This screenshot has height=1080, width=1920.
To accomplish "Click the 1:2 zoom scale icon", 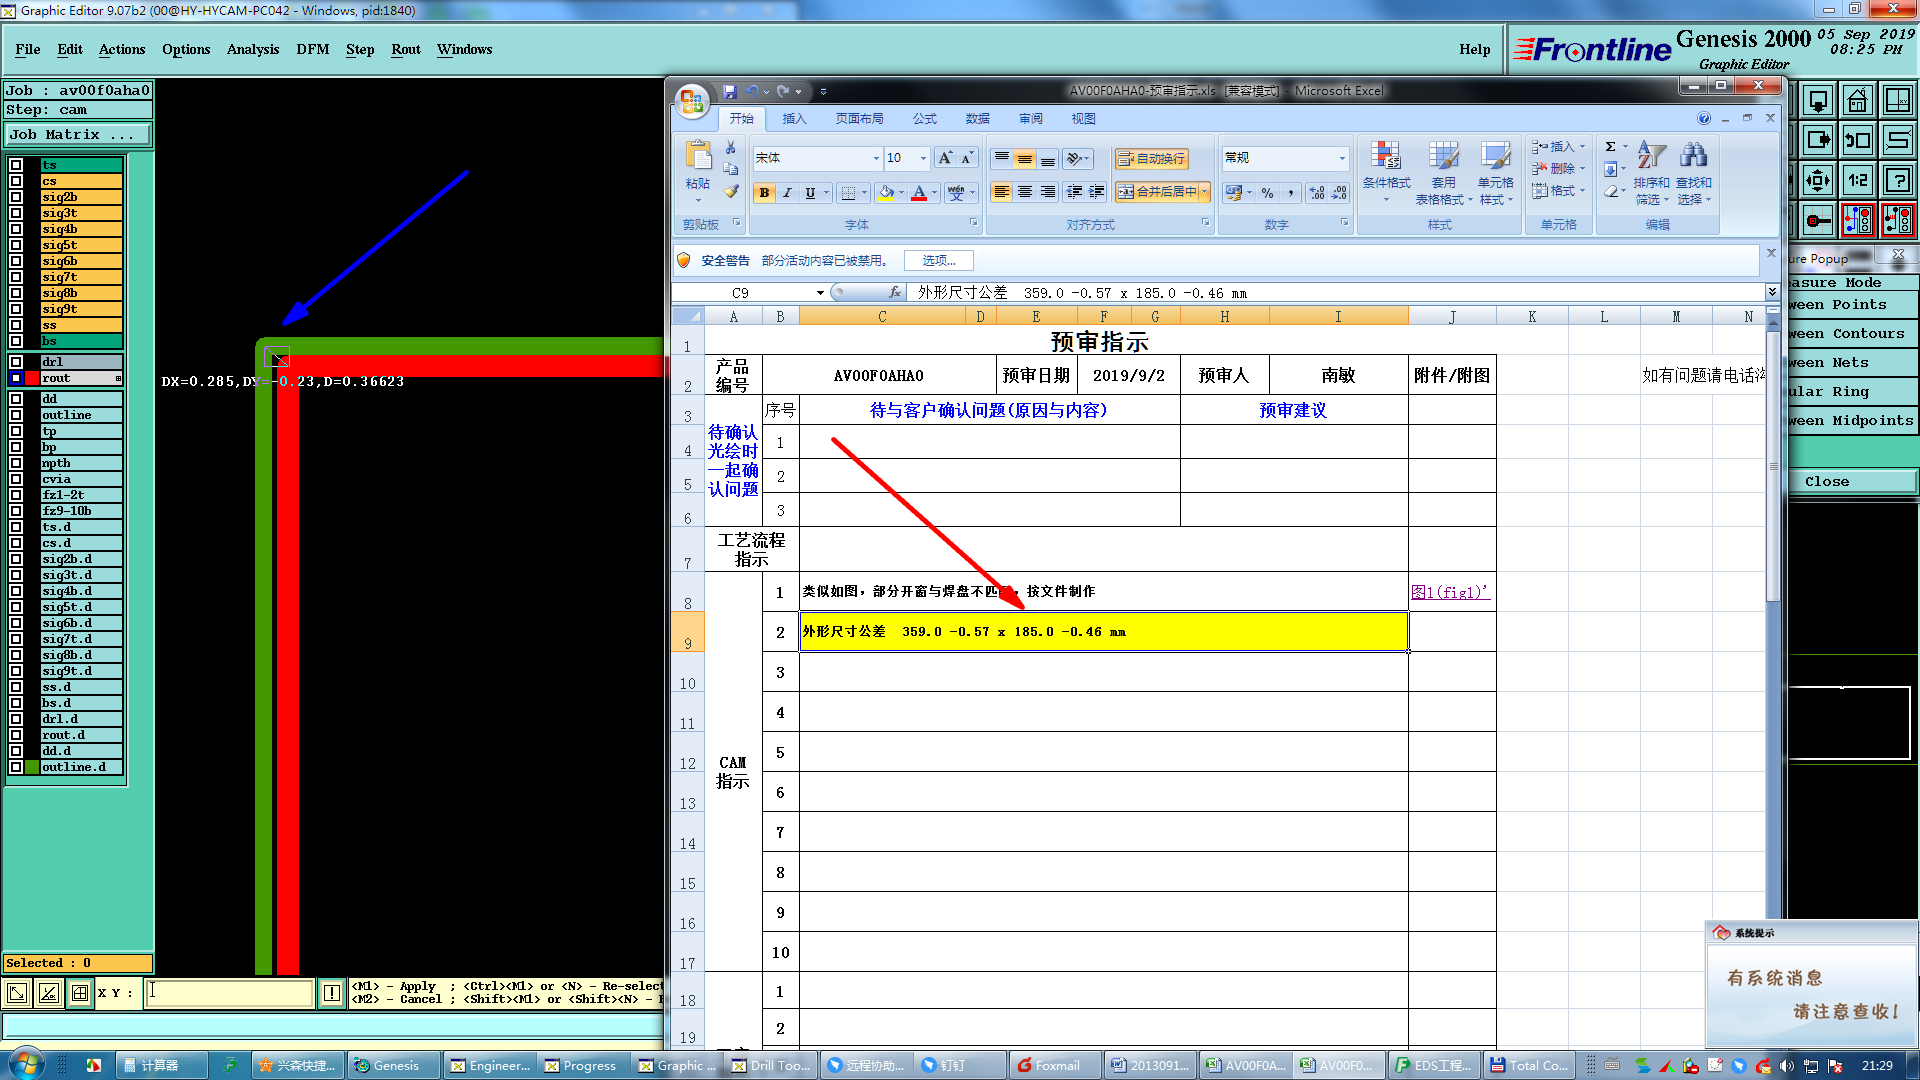I will [1857, 180].
